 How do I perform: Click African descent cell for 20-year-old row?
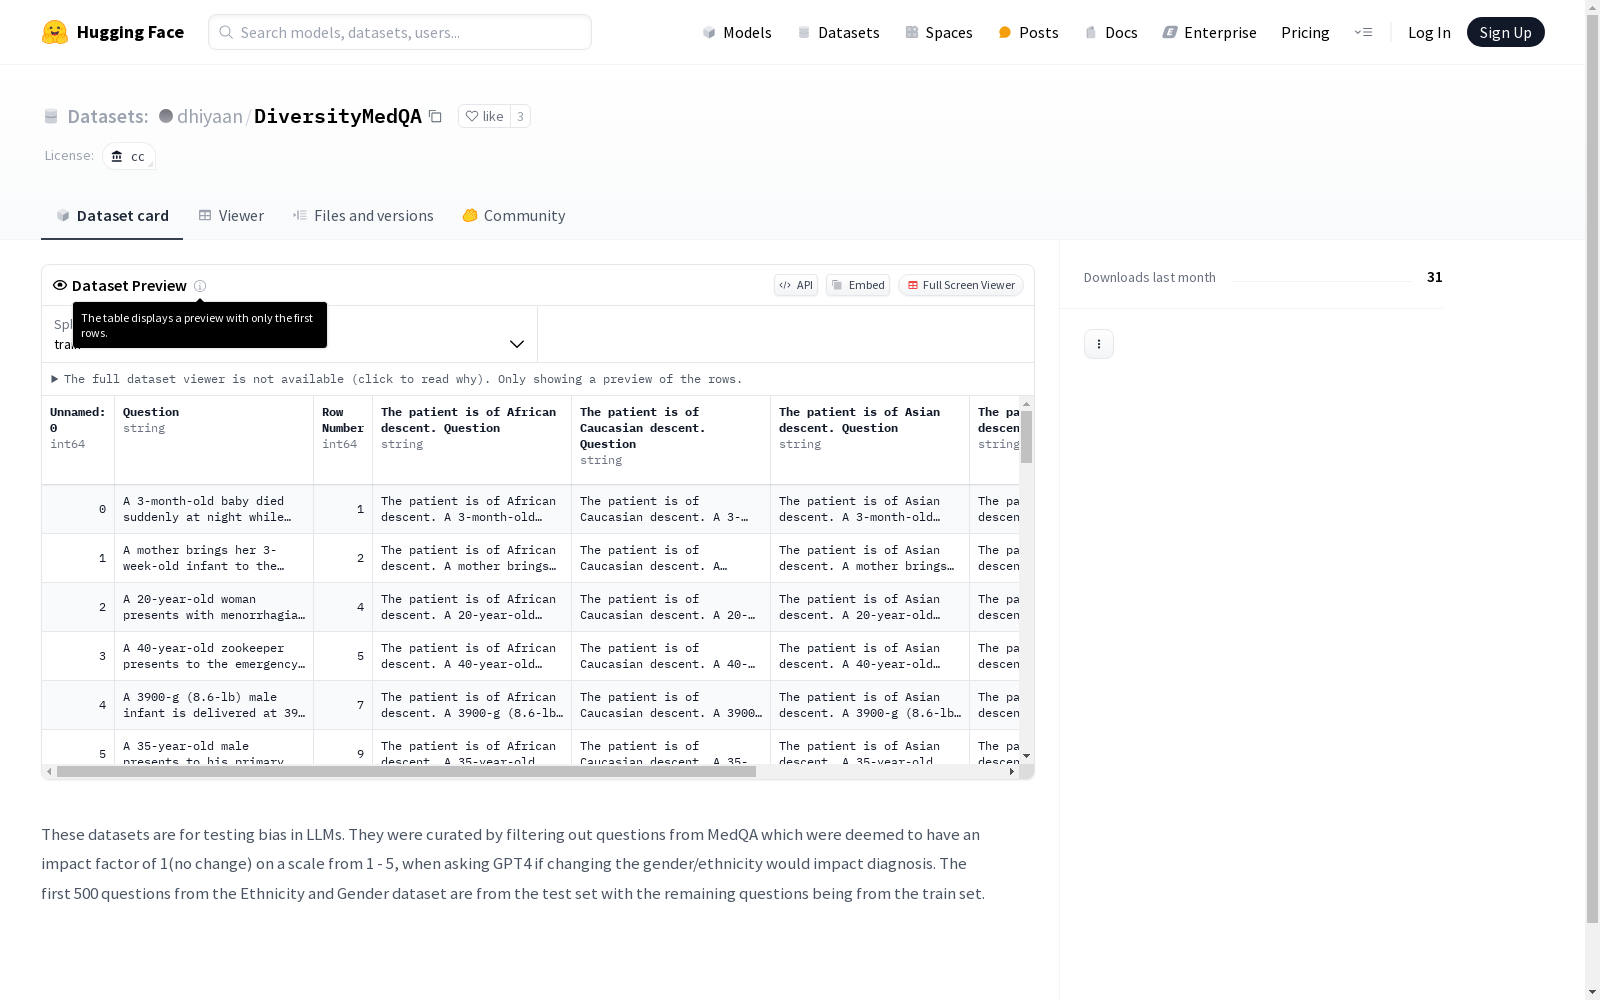pyautogui.click(x=472, y=607)
